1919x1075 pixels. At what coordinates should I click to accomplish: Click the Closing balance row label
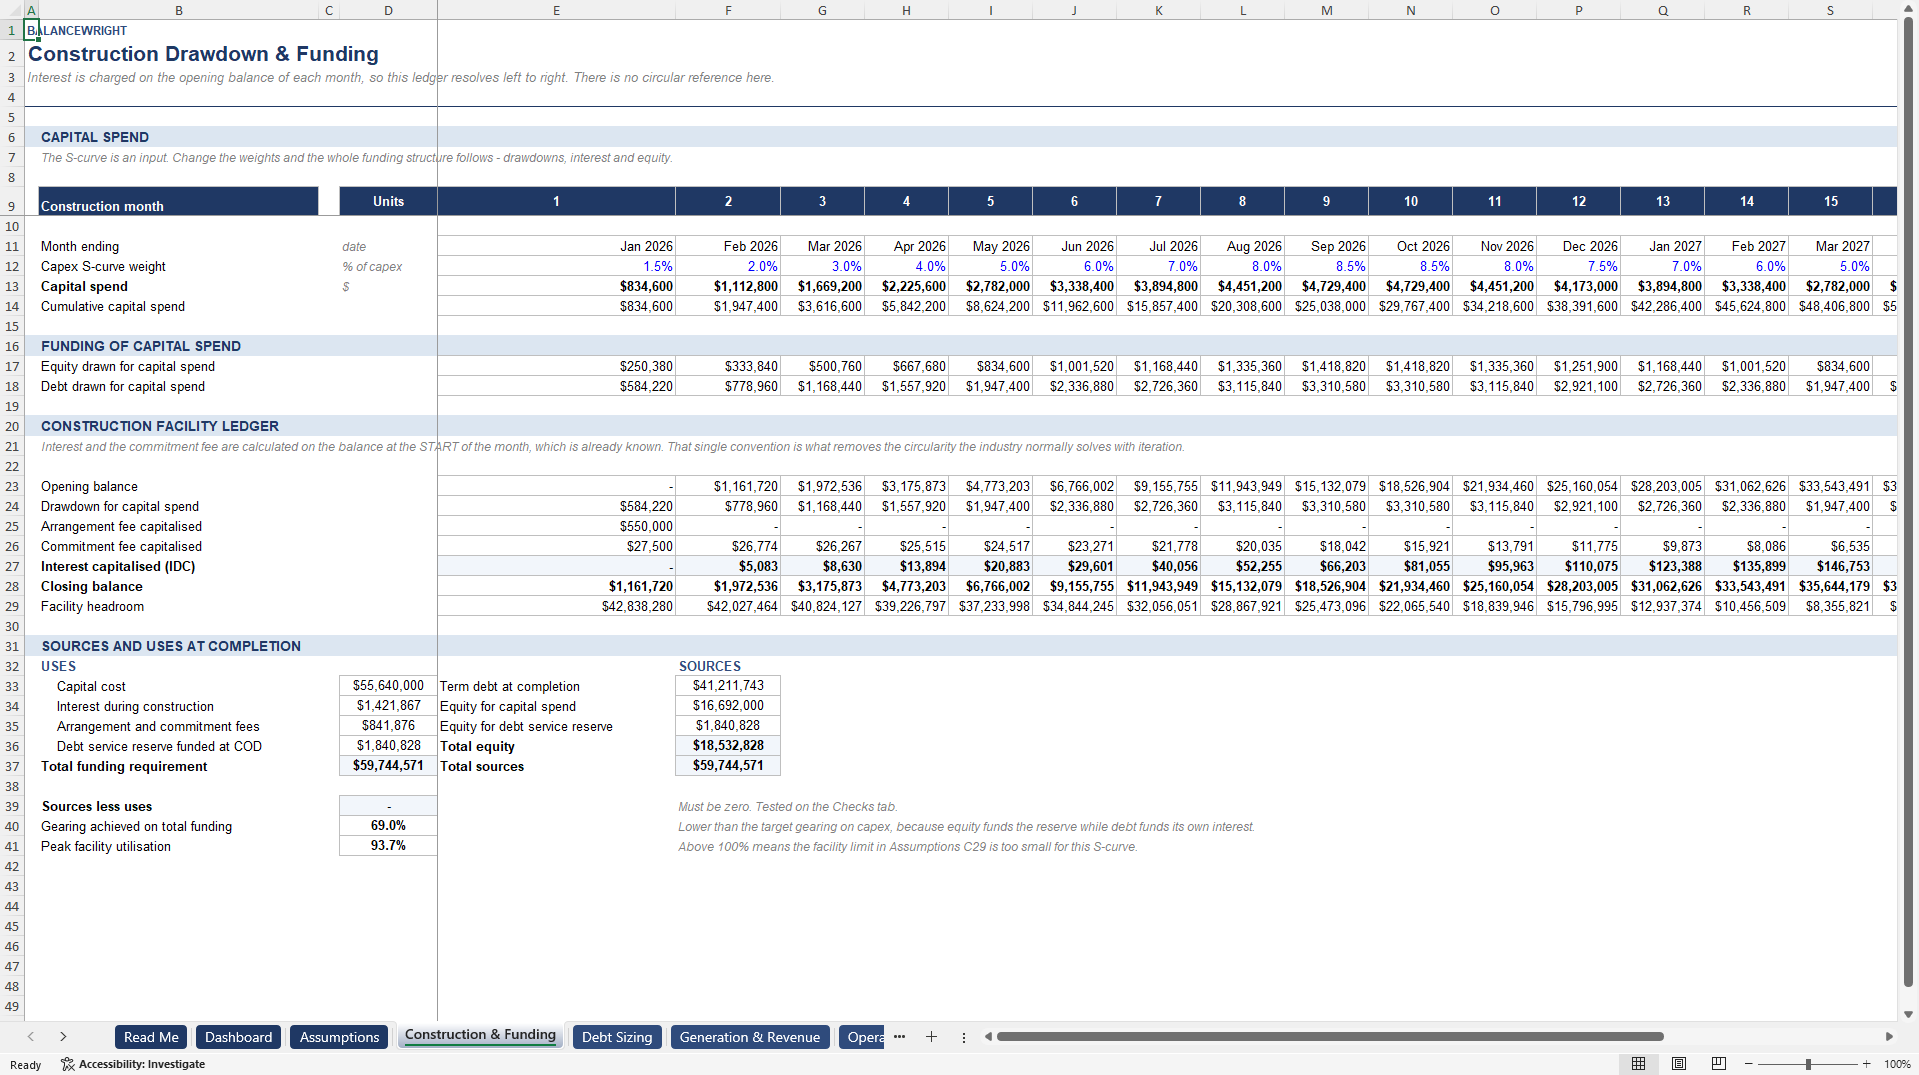(91, 586)
